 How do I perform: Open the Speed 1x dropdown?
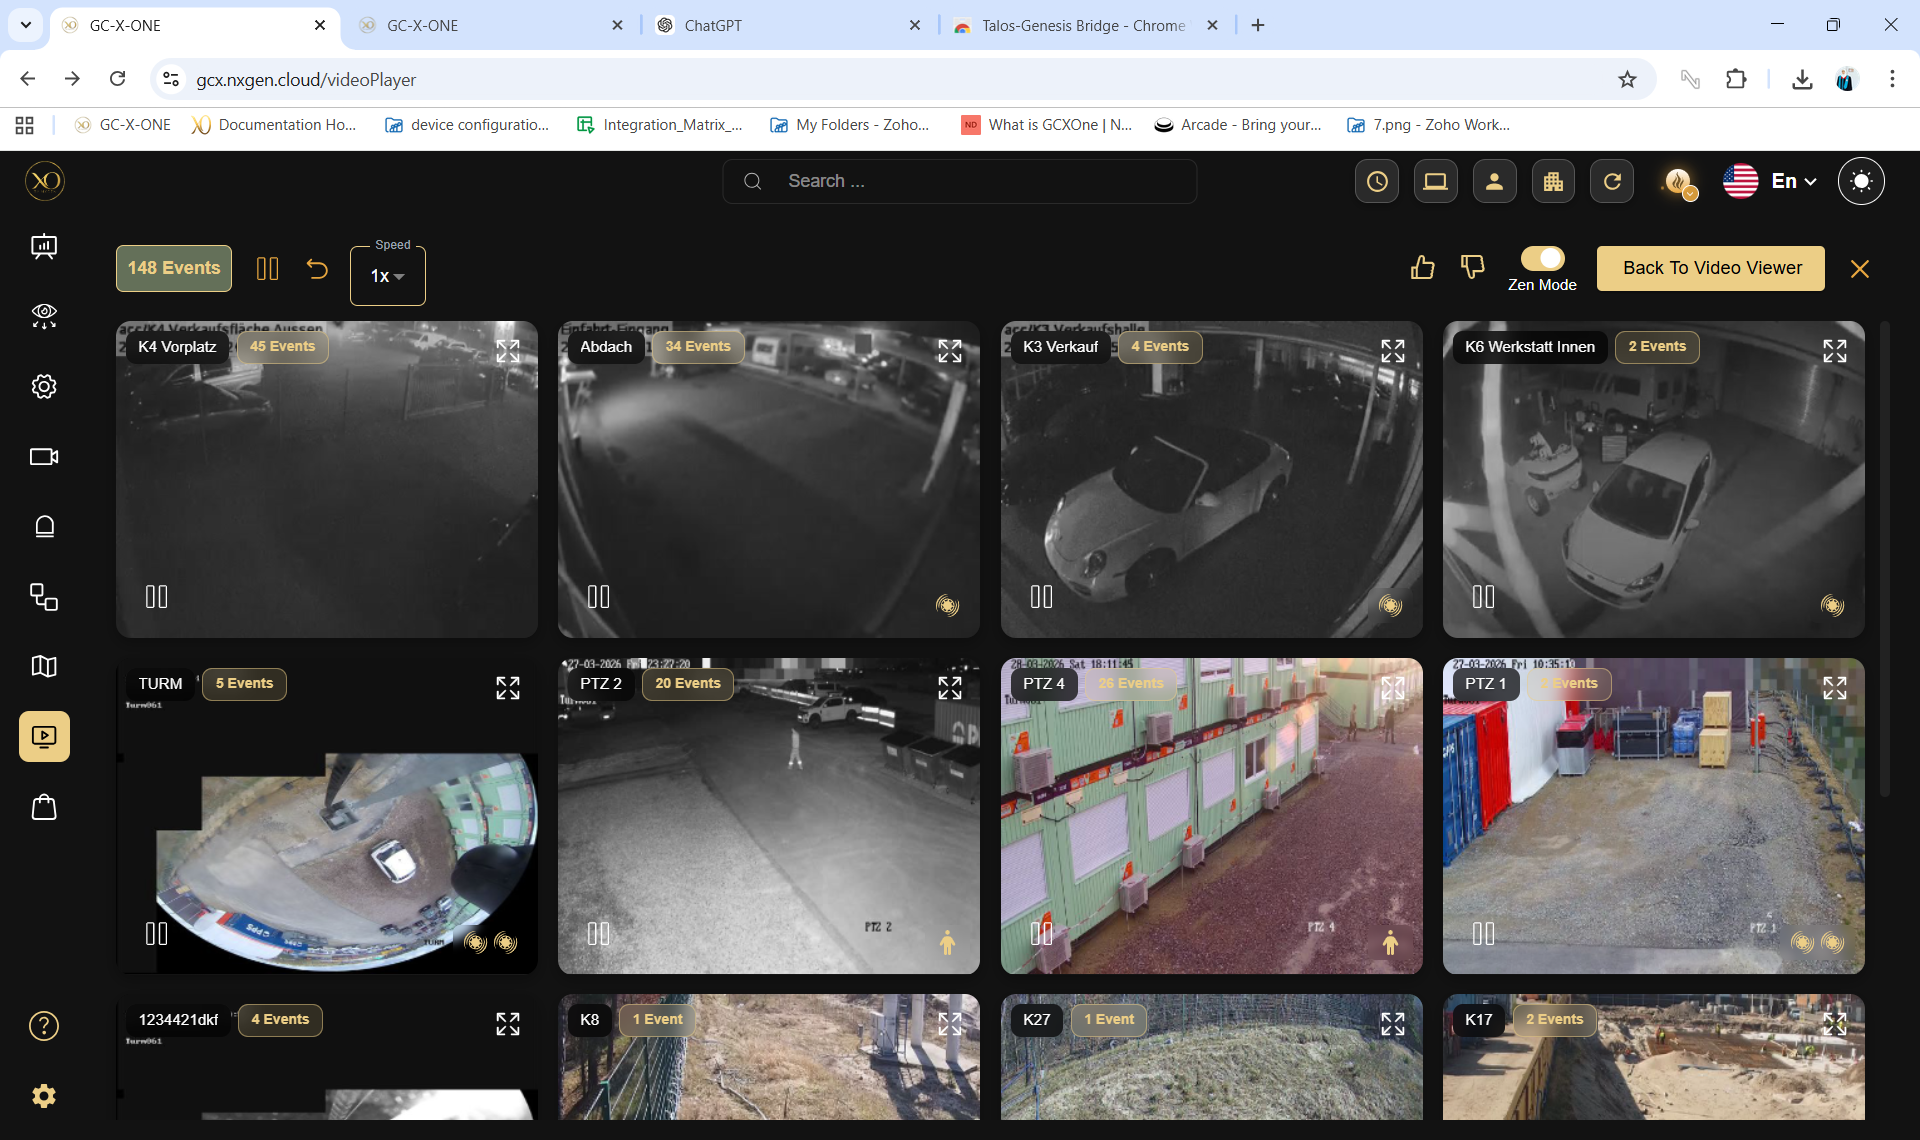tap(387, 275)
